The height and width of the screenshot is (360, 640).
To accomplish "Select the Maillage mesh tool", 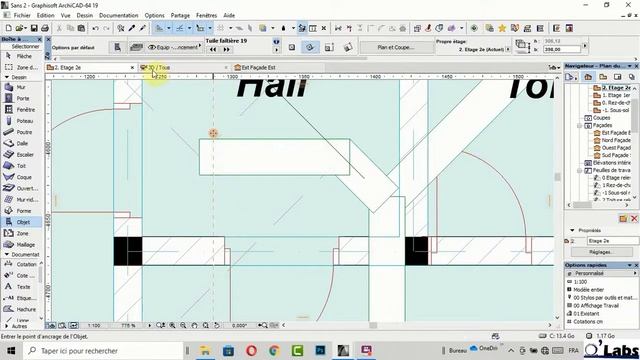I will 21,244.
